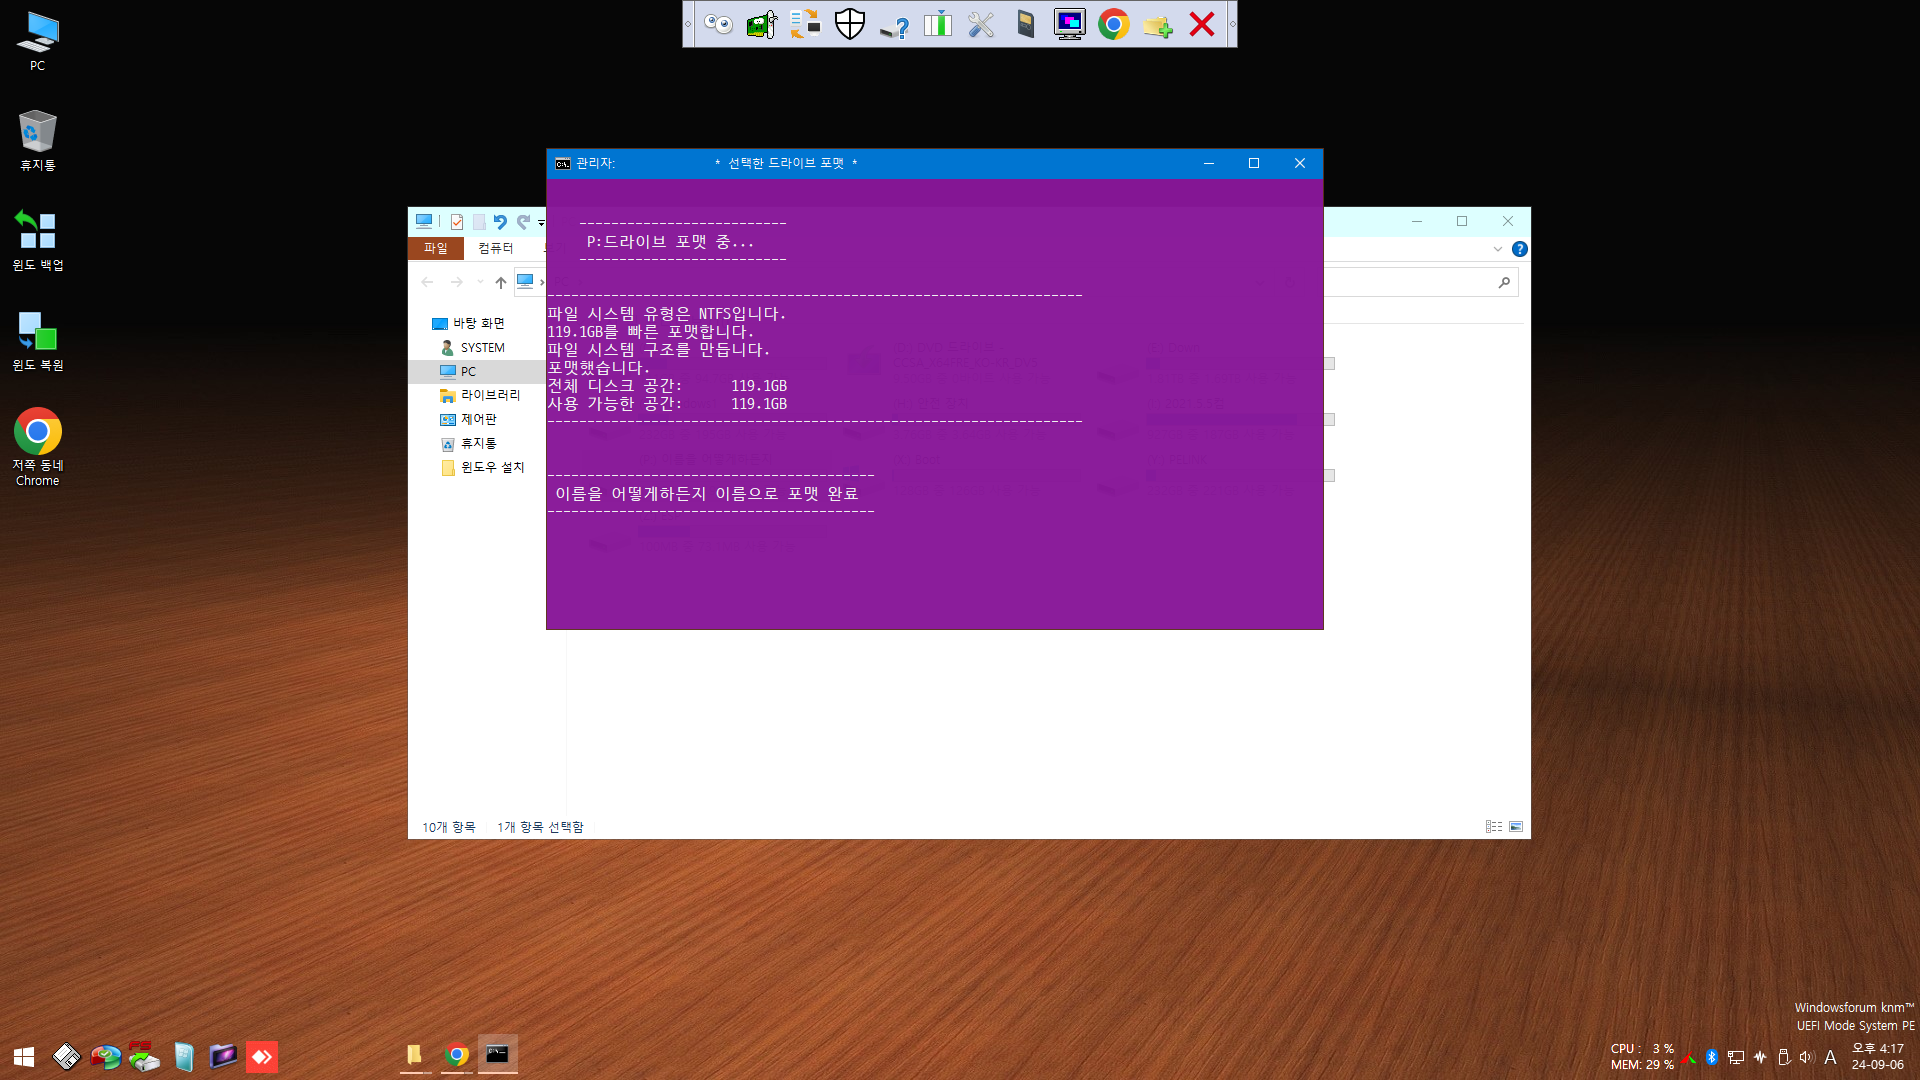Image resolution: width=1920 pixels, height=1080 pixels.
Task: Switch to command prompt taskbar button
Action: click(497, 1055)
